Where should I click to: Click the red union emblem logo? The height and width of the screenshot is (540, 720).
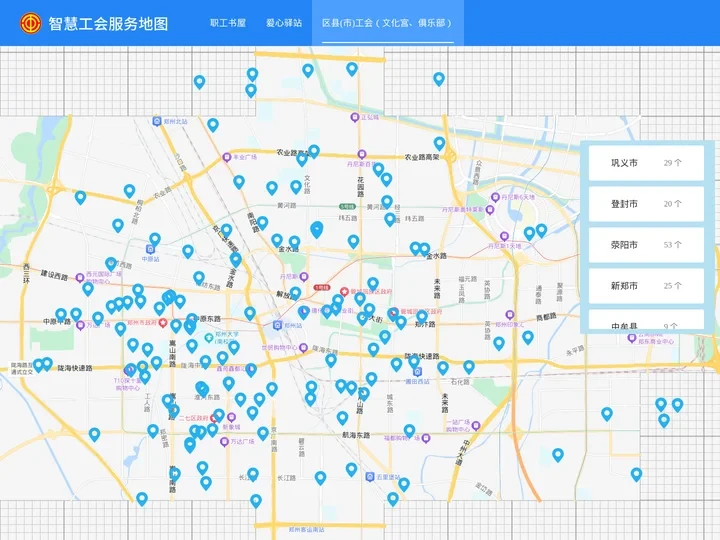click(30, 23)
